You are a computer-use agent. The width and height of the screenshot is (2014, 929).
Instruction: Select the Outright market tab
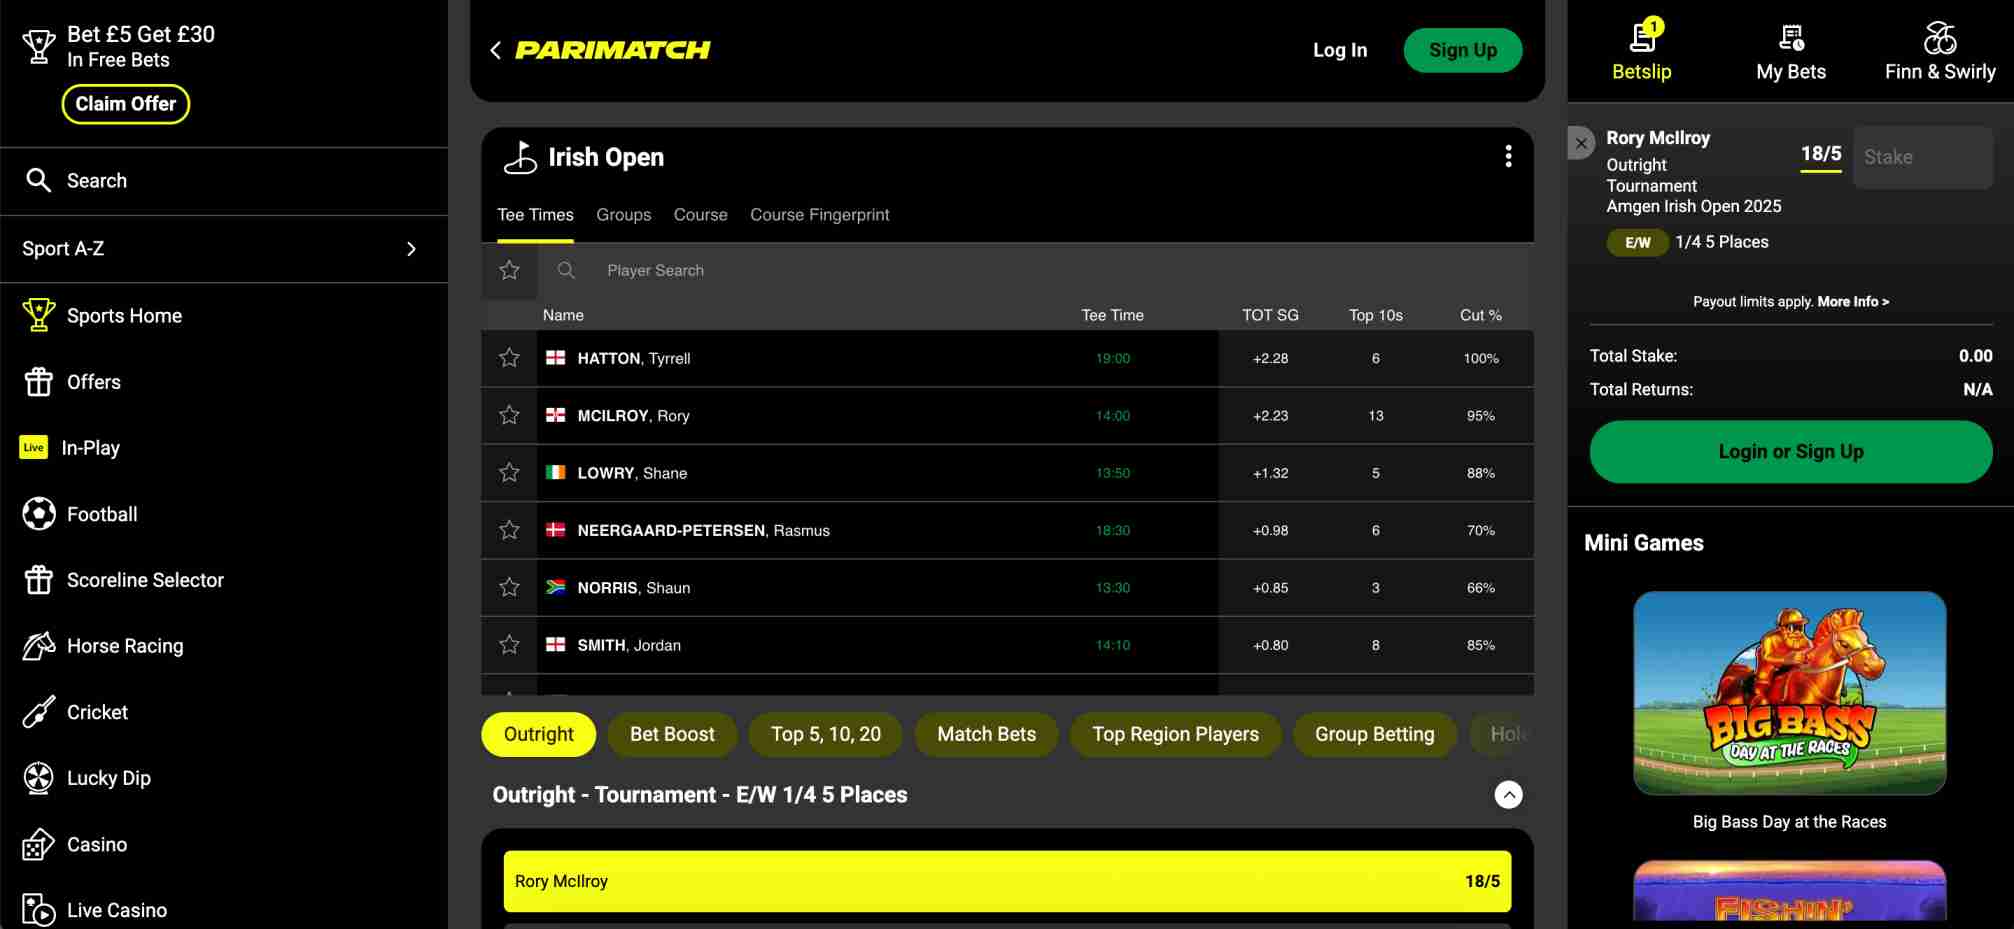coord(538,734)
